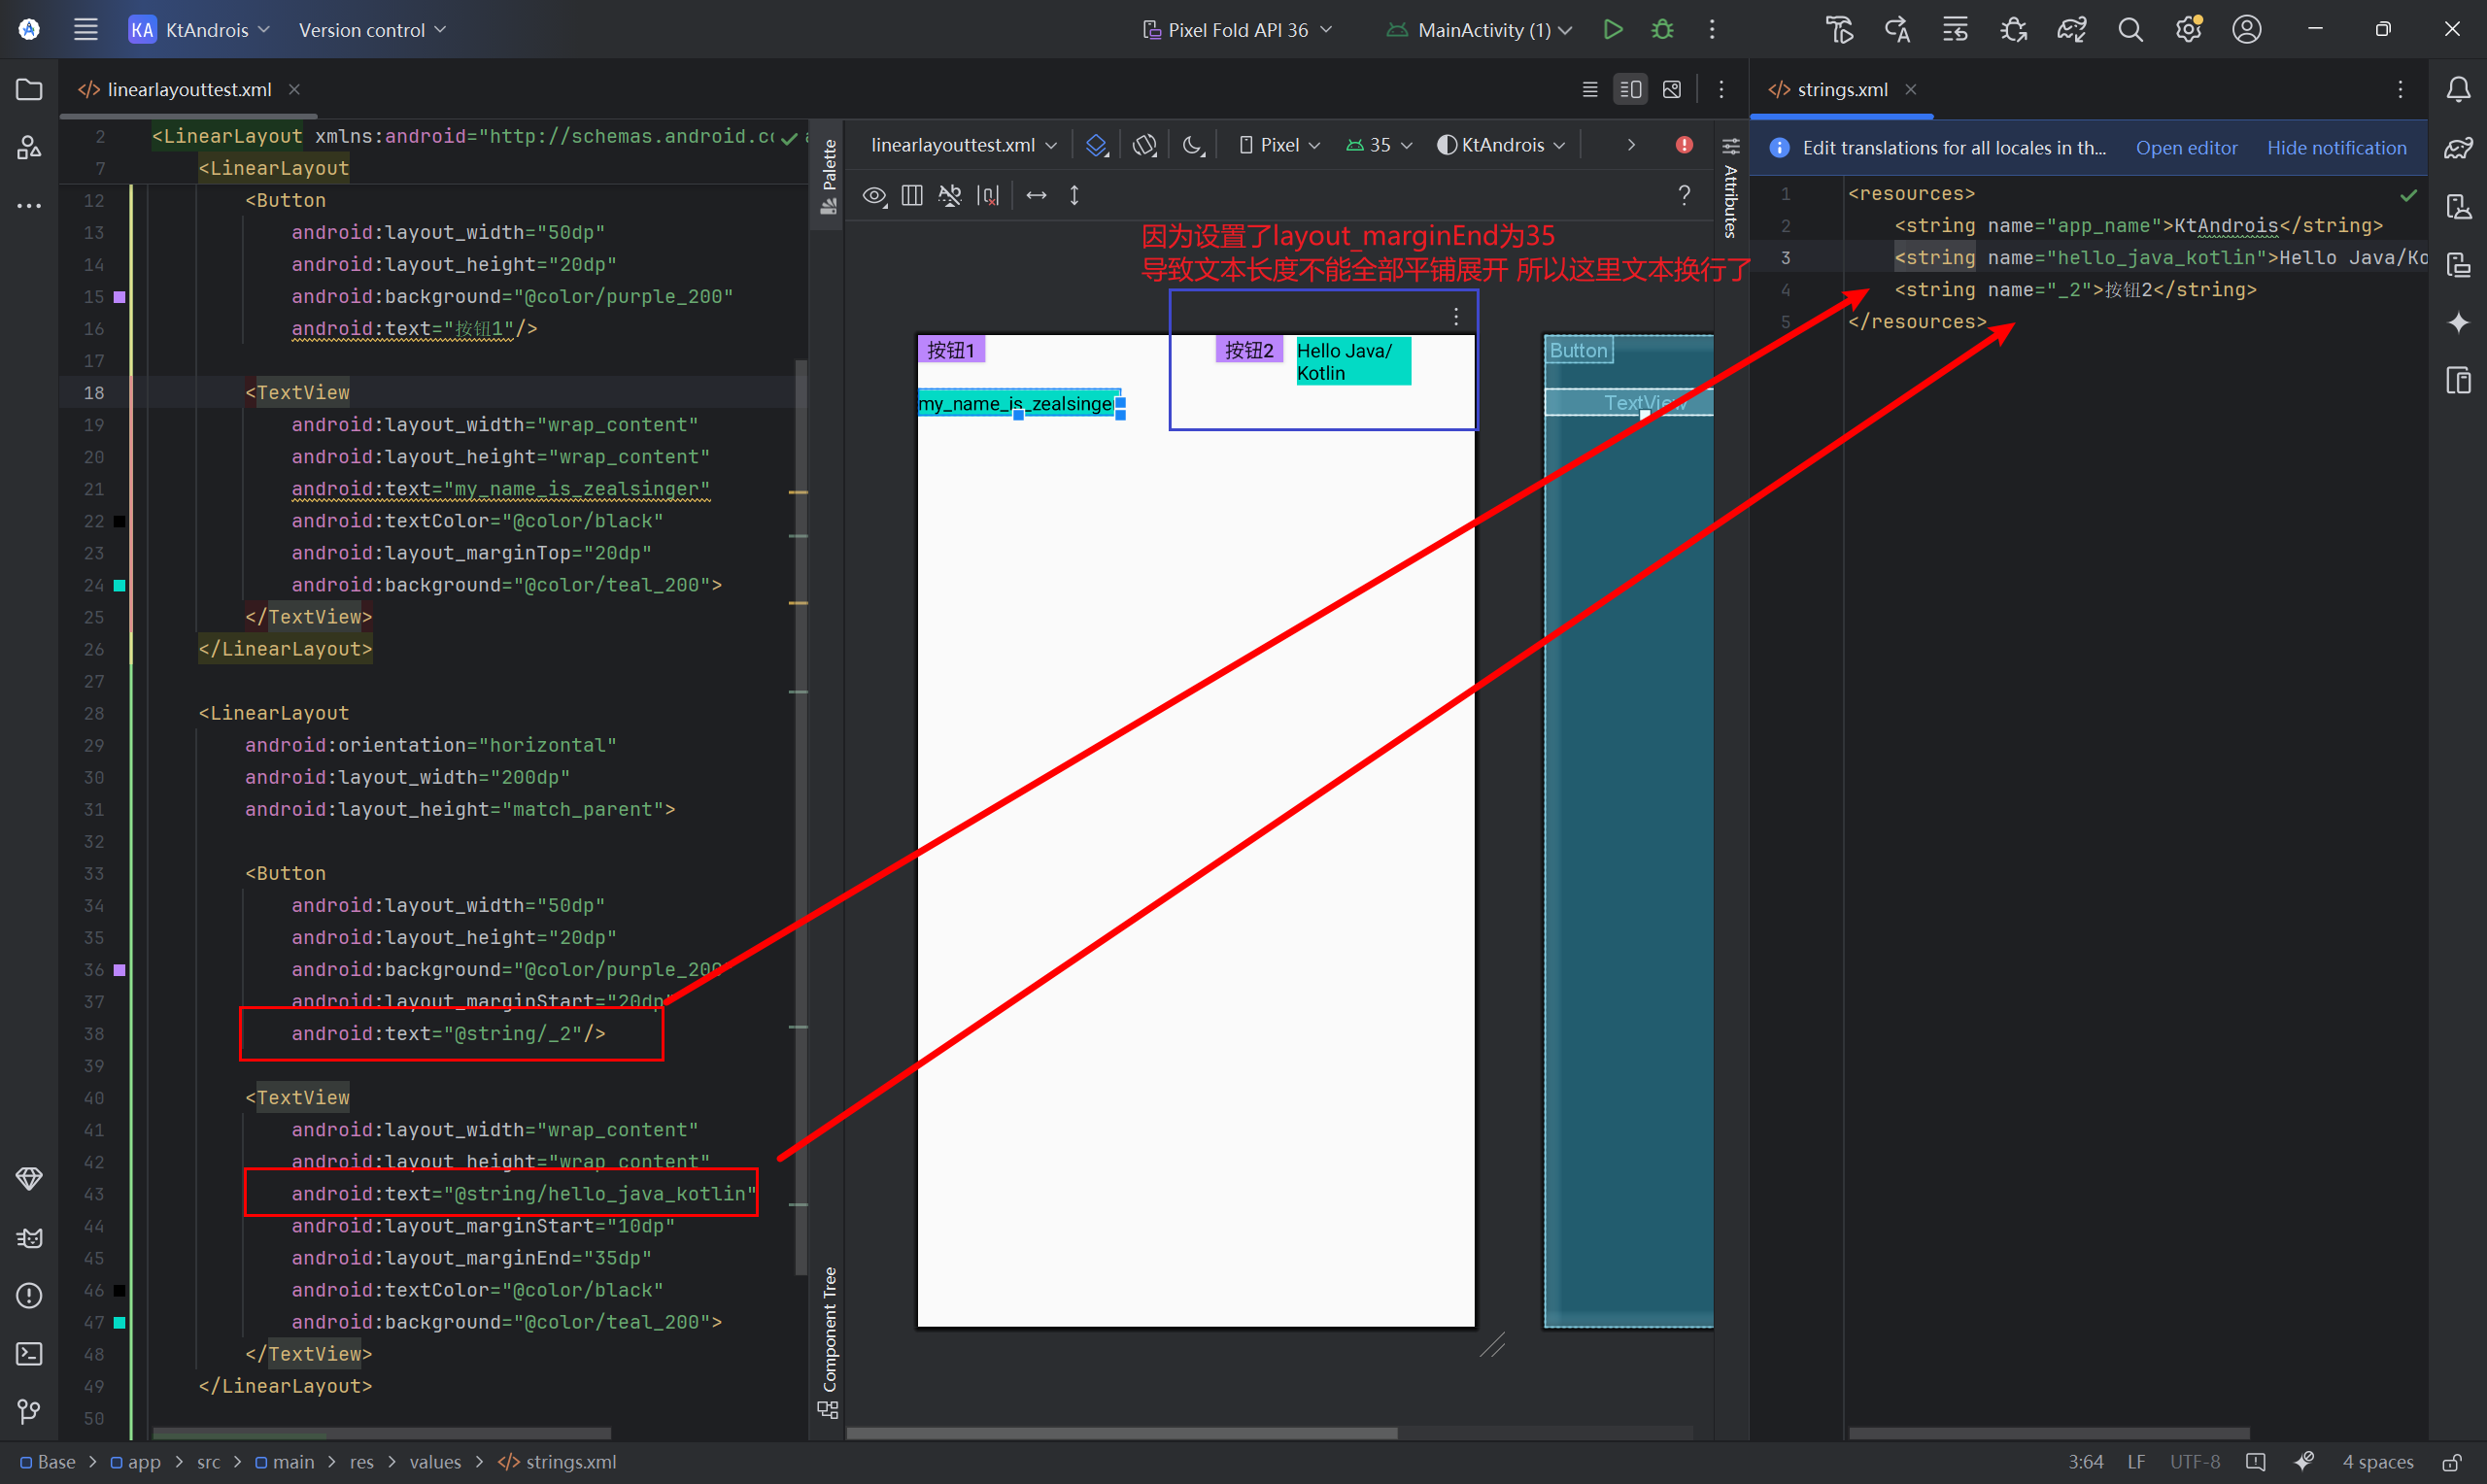Toggle the crossed-out 'ab' text icon
The height and width of the screenshot is (1484, 2487).
click(x=950, y=196)
